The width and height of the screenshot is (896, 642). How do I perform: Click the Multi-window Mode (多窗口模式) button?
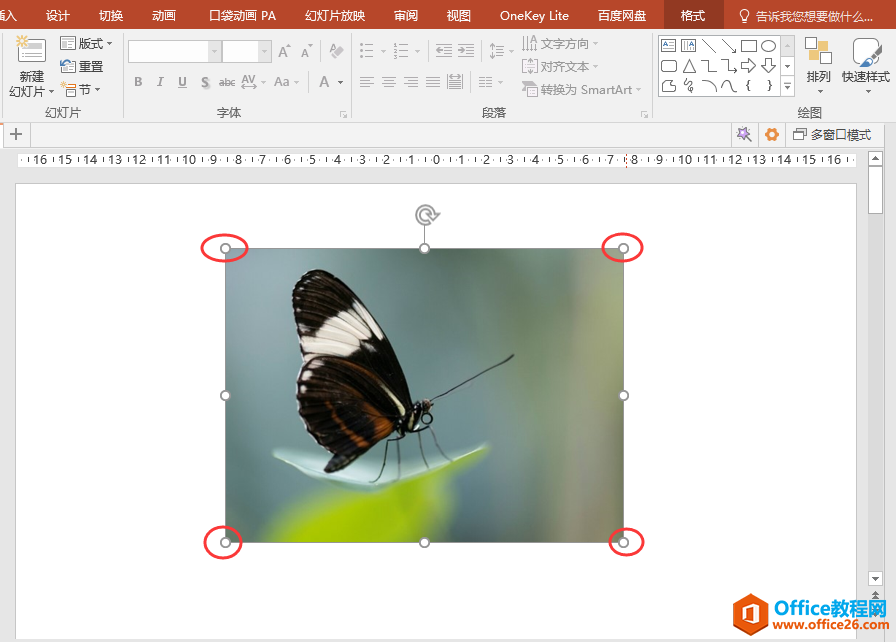832,135
